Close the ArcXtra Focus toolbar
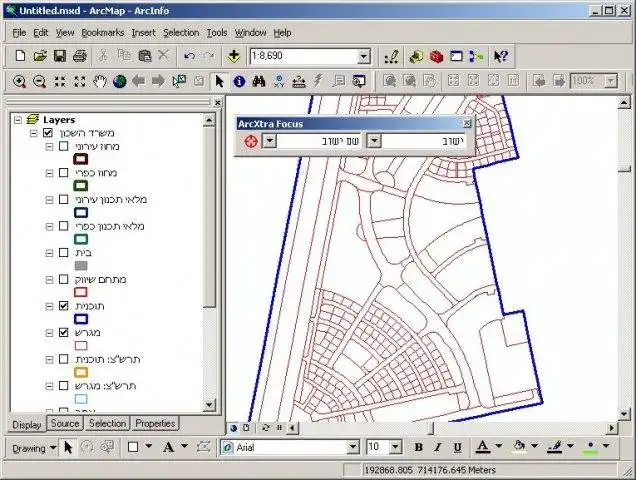Screen dimensions: 636x480 (x=467, y=123)
